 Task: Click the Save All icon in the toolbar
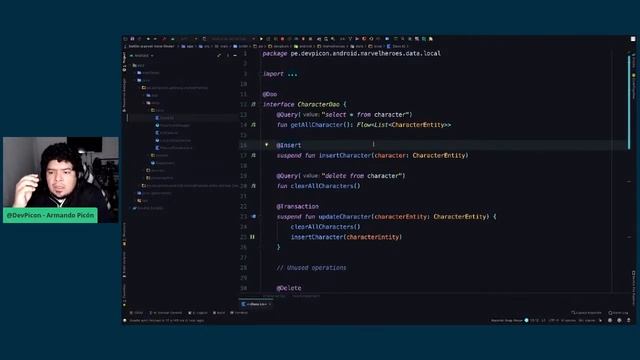[132, 39]
